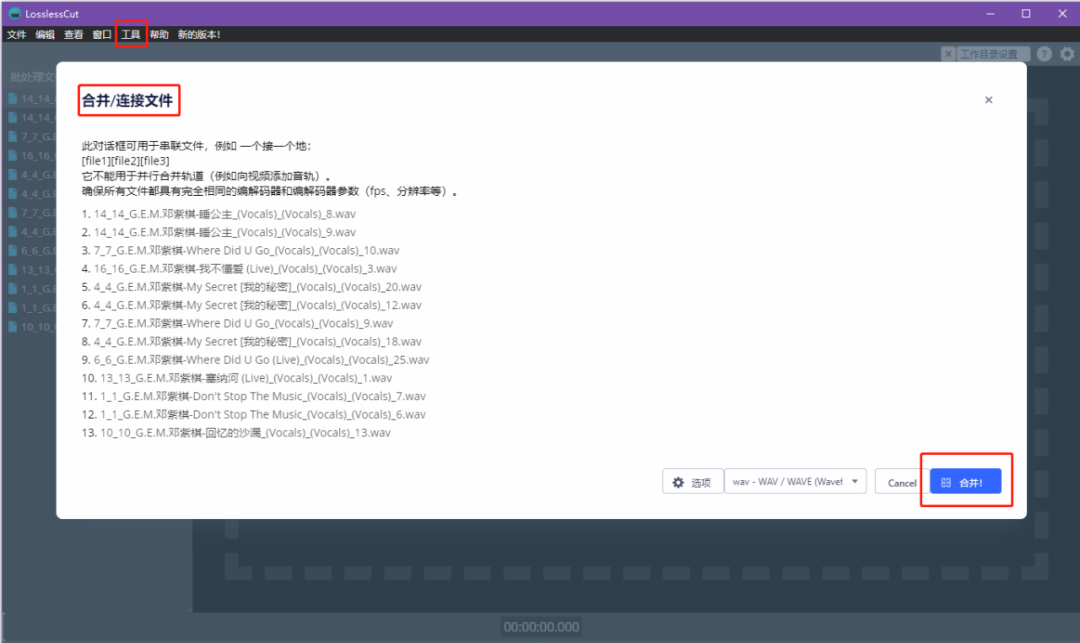
Task: Expand the wav output format dropdown
Action: [x=795, y=481]
